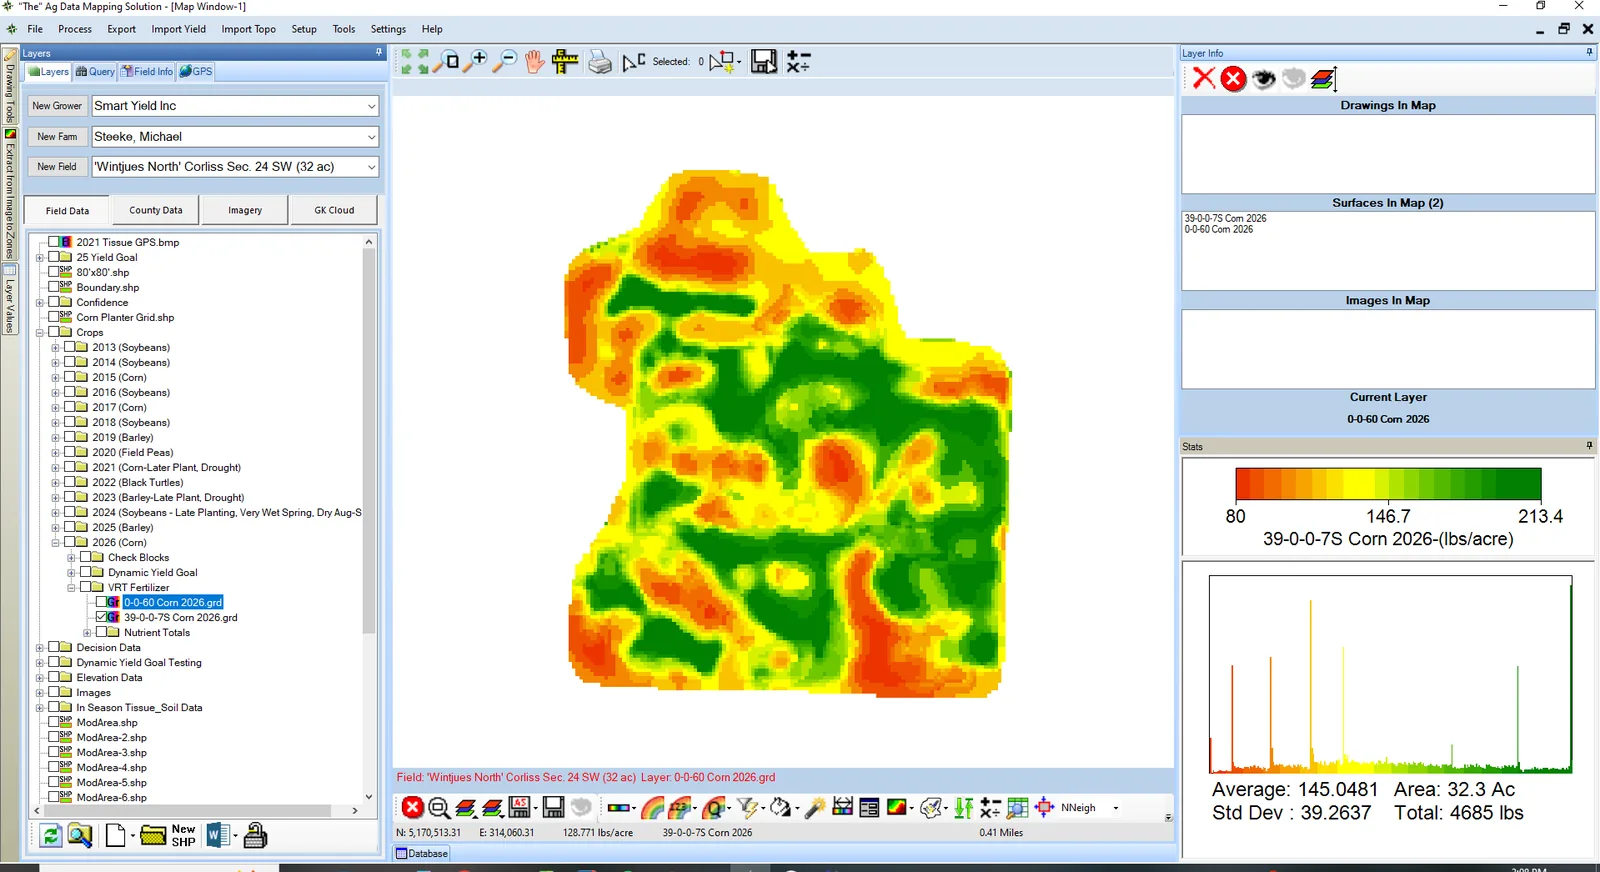Expand the Nutrient Totals folder

(87, 632)
